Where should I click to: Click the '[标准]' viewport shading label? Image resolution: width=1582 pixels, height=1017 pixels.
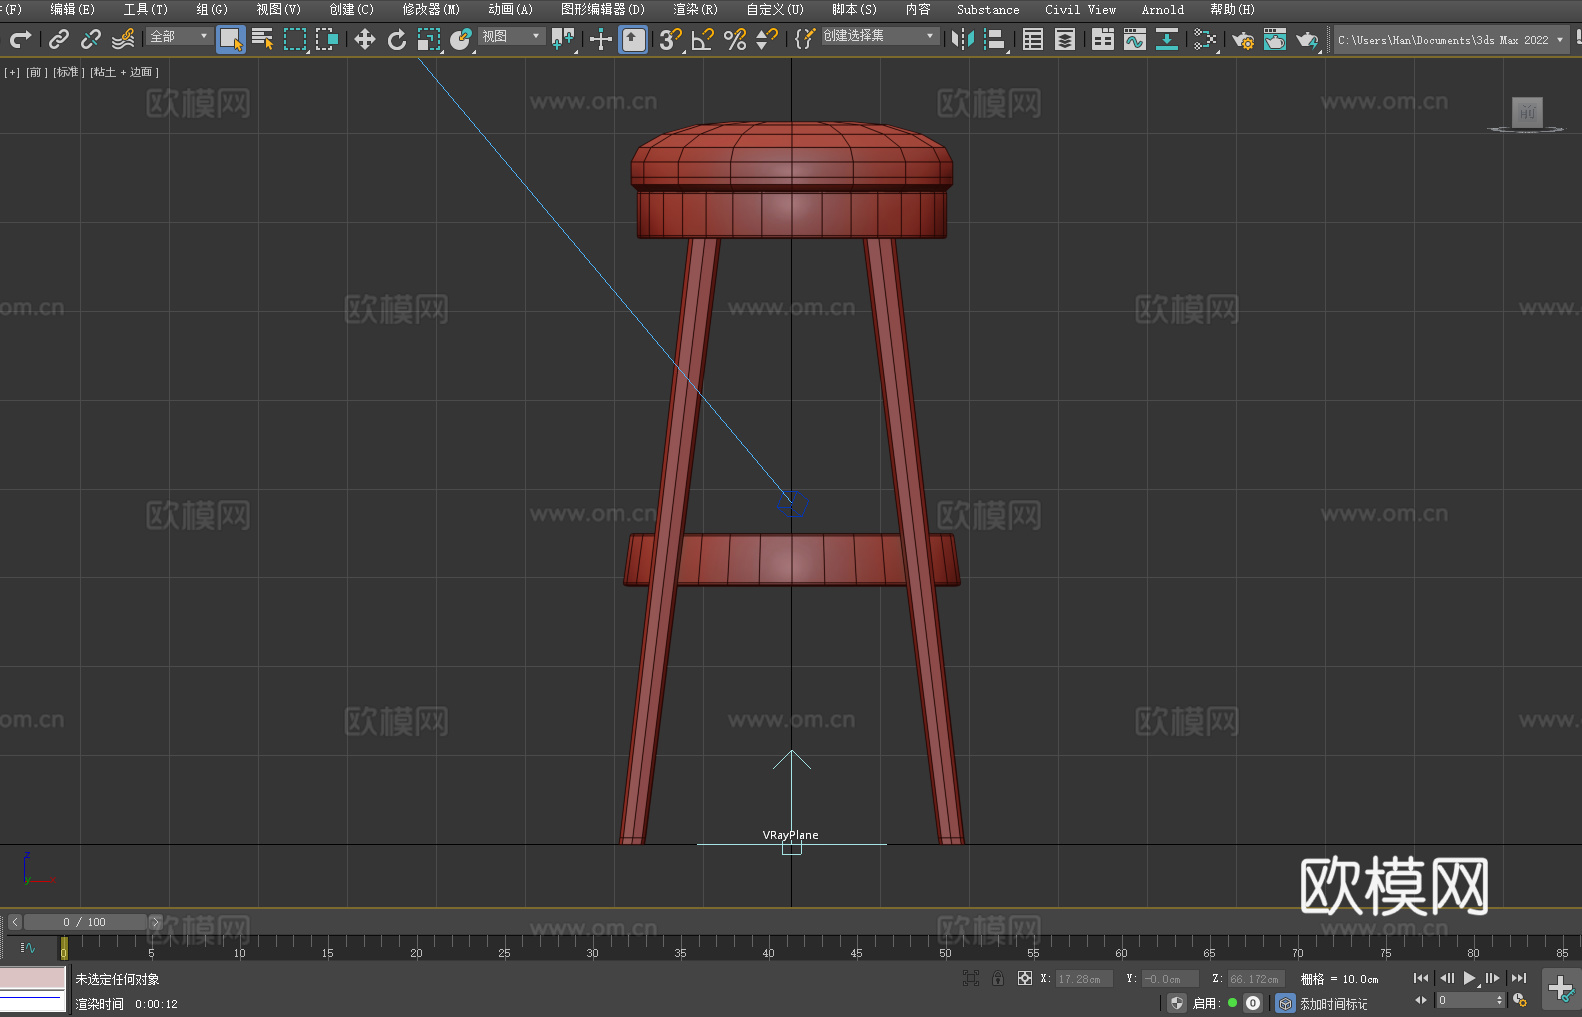[69, 72]
